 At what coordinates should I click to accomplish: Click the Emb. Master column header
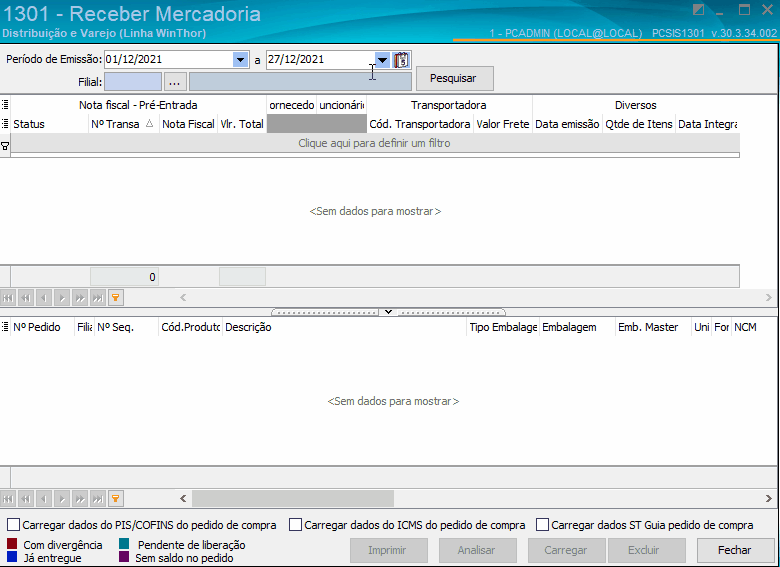653,327
